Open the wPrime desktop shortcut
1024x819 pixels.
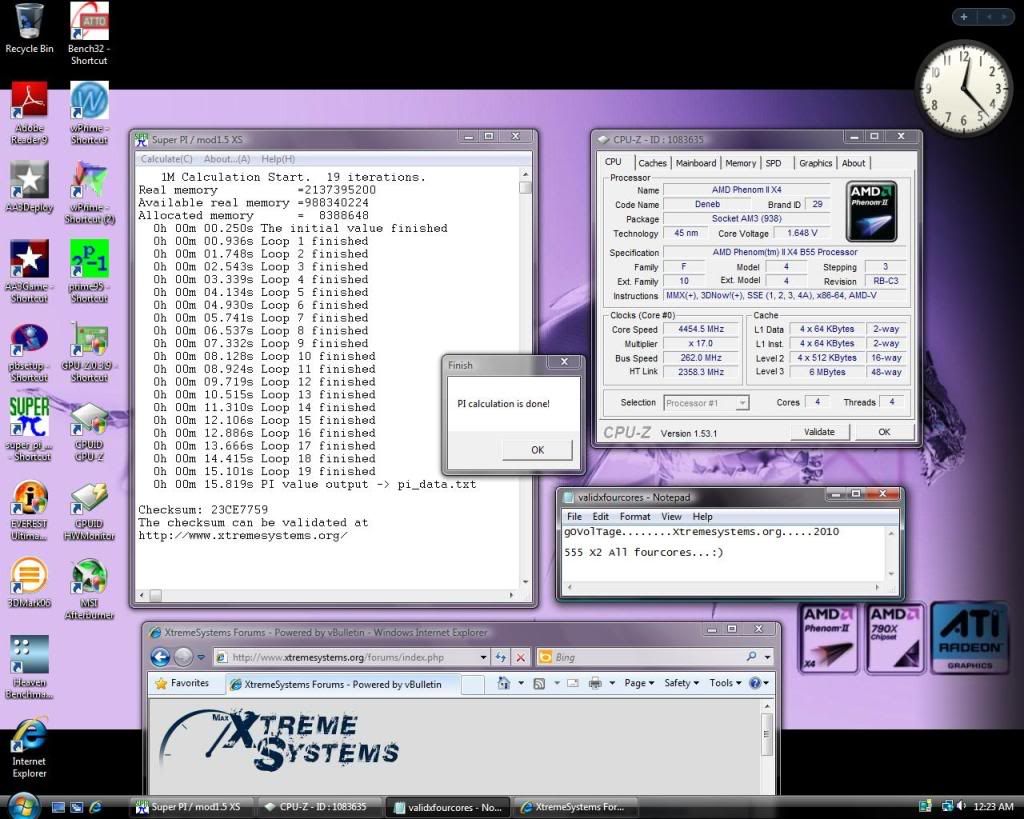(x=89, y=112)
